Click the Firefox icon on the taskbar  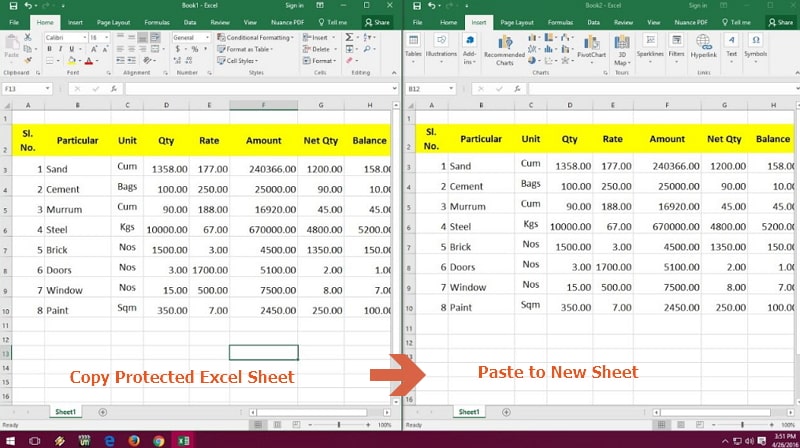(134, 439)
